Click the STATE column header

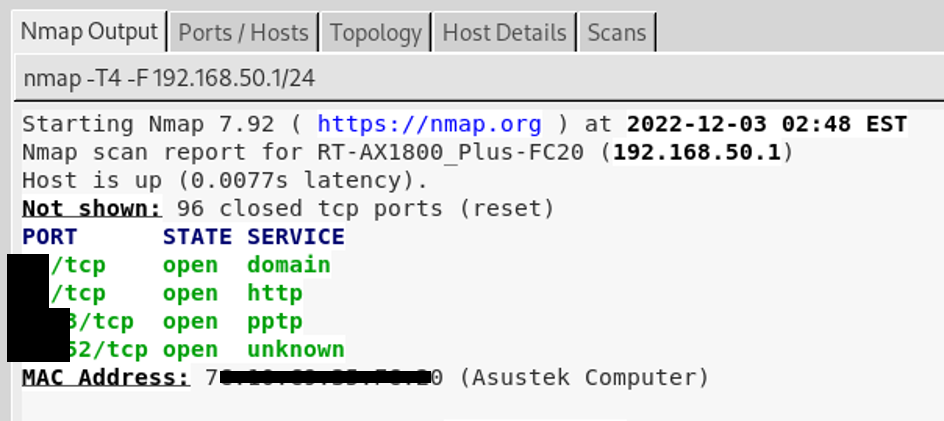click(197, 237)
